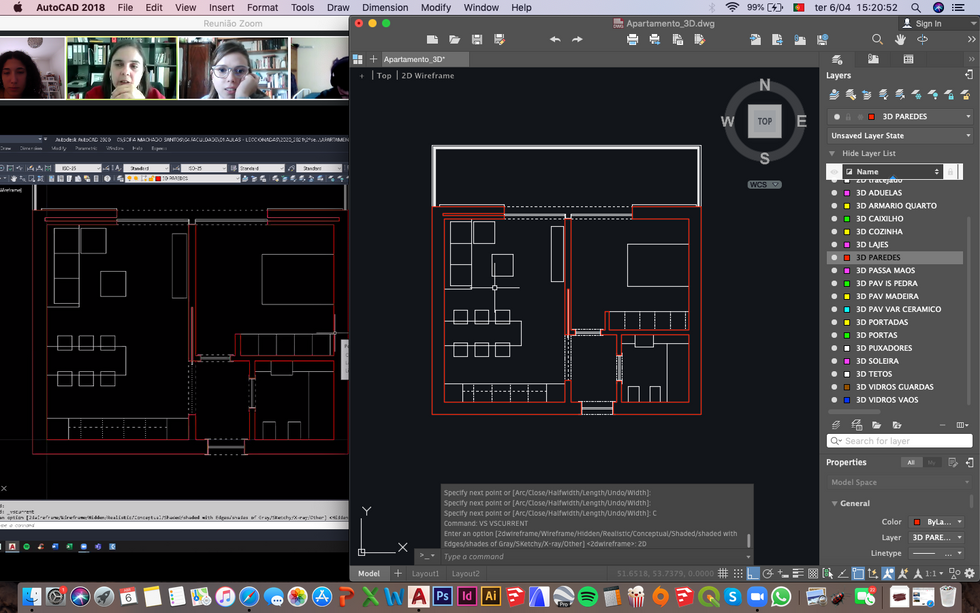The image size is (980, 613).
Task: Open the Dimension menu
Action: click(x=385, y=7)
